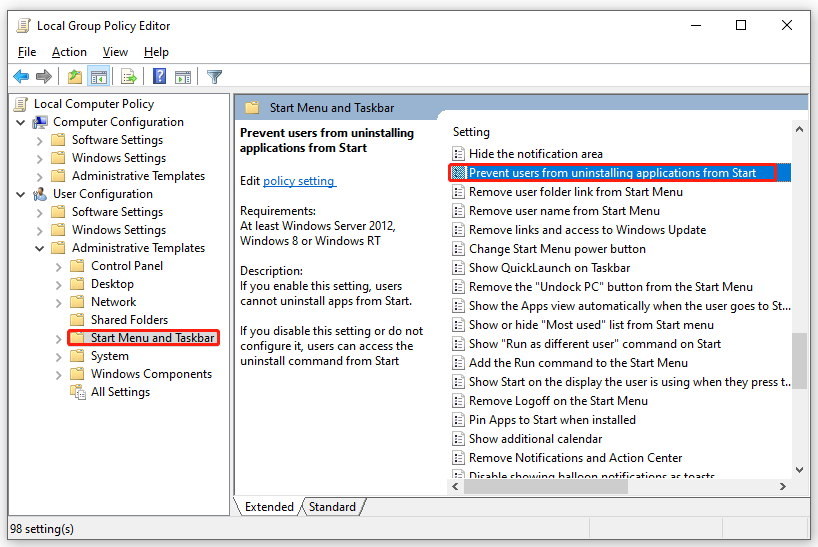Select the All Settings tree item

pos(120,392)
